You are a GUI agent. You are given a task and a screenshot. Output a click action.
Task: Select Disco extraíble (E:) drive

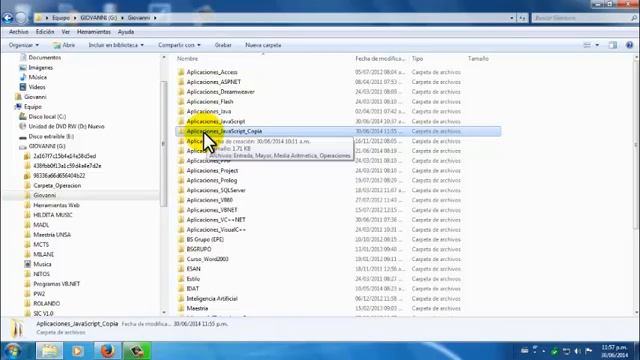51,136
